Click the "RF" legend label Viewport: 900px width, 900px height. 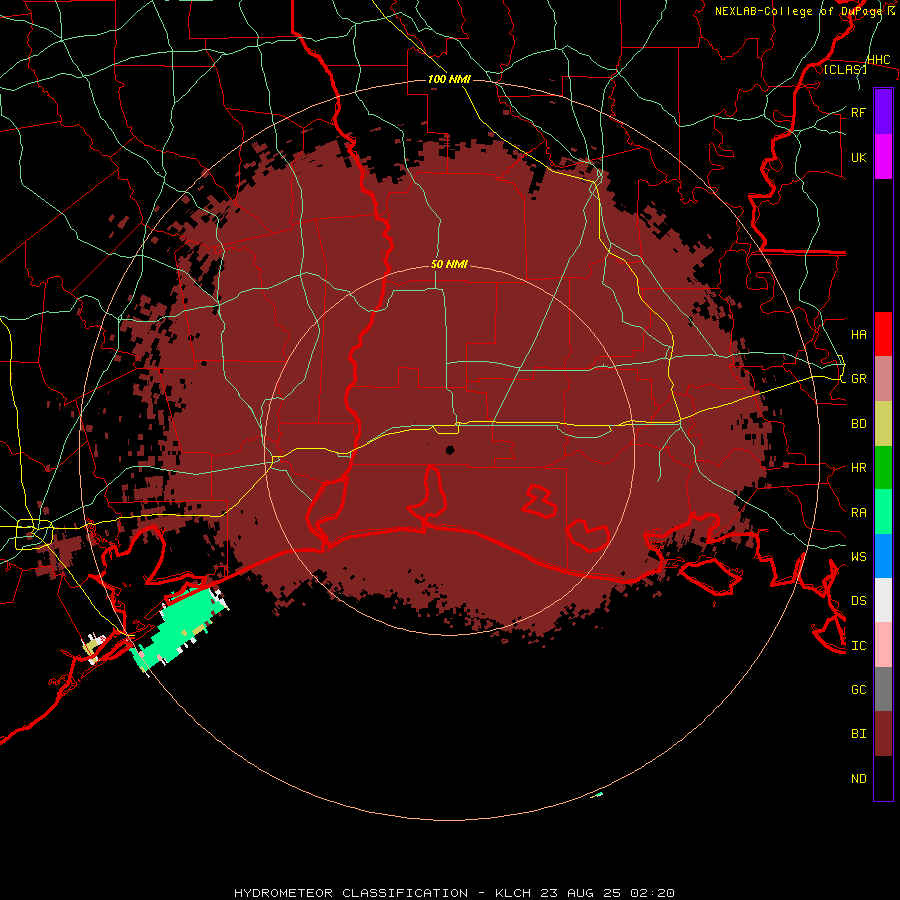(858, 113)
